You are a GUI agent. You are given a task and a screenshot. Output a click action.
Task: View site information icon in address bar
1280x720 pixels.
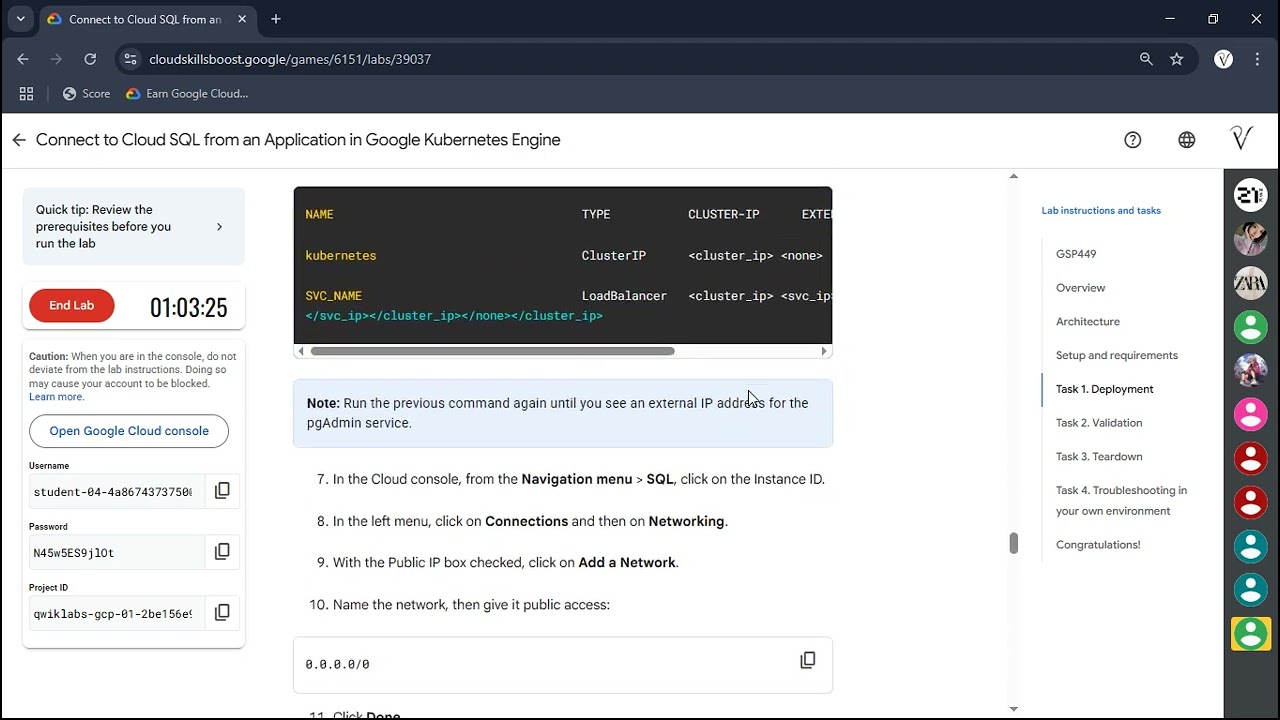coord(130,59)
